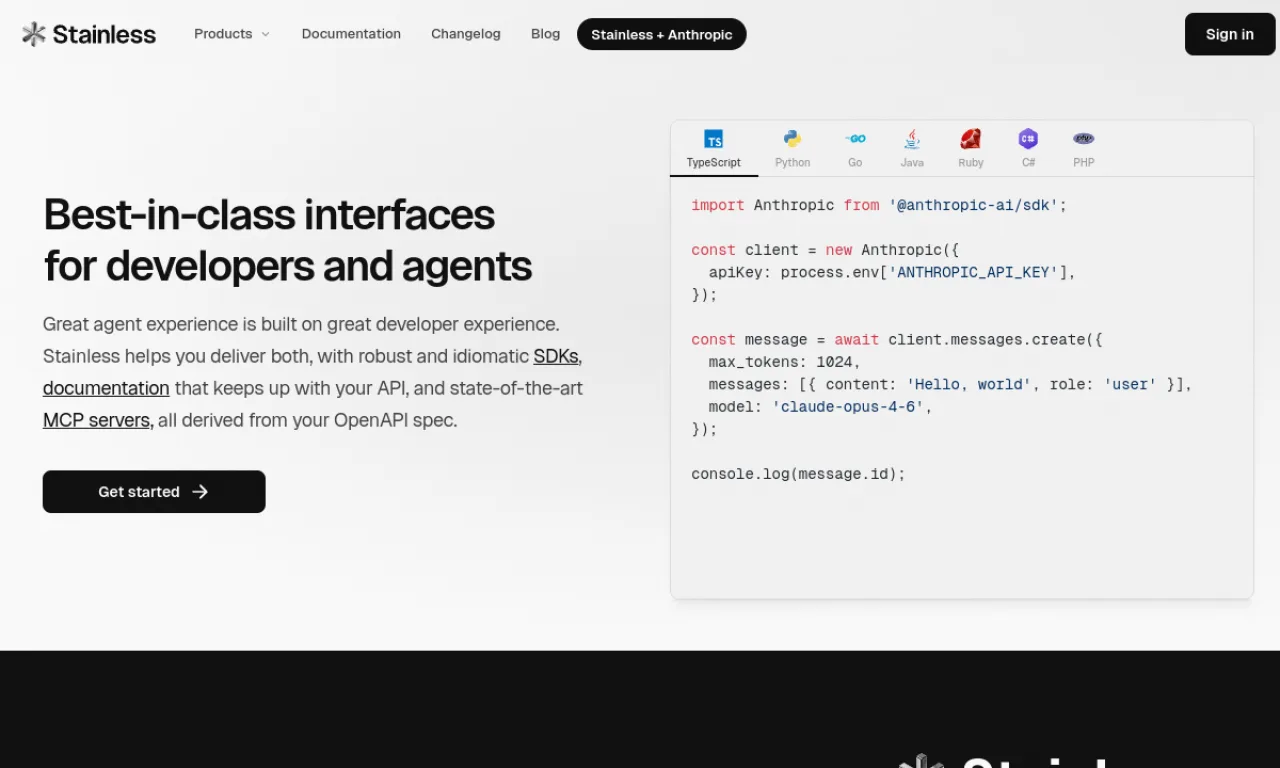The image size is (1280, 768).
Task: Select the Python language icon
Action: (x=792, y=139)
